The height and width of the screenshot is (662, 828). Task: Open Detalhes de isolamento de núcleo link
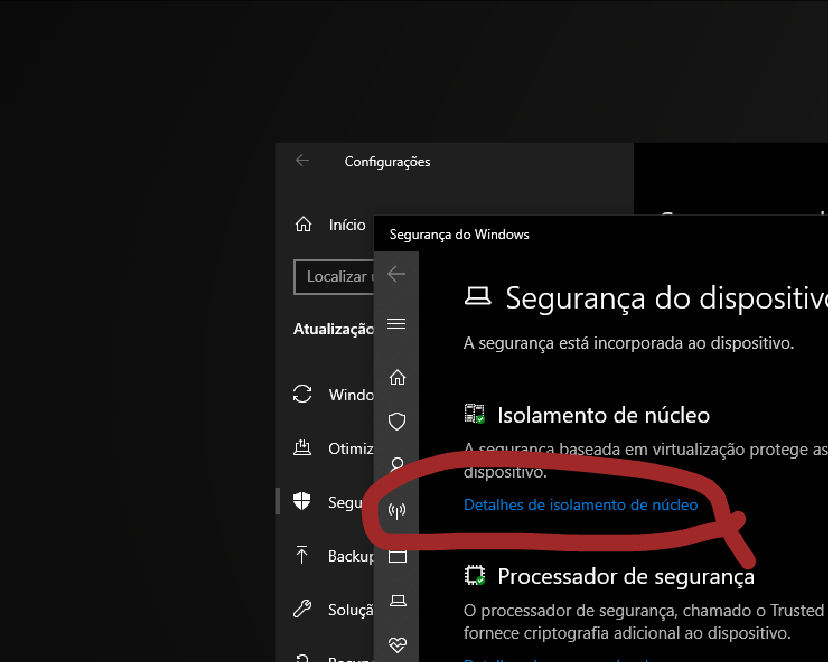click(x=581, y=505)
